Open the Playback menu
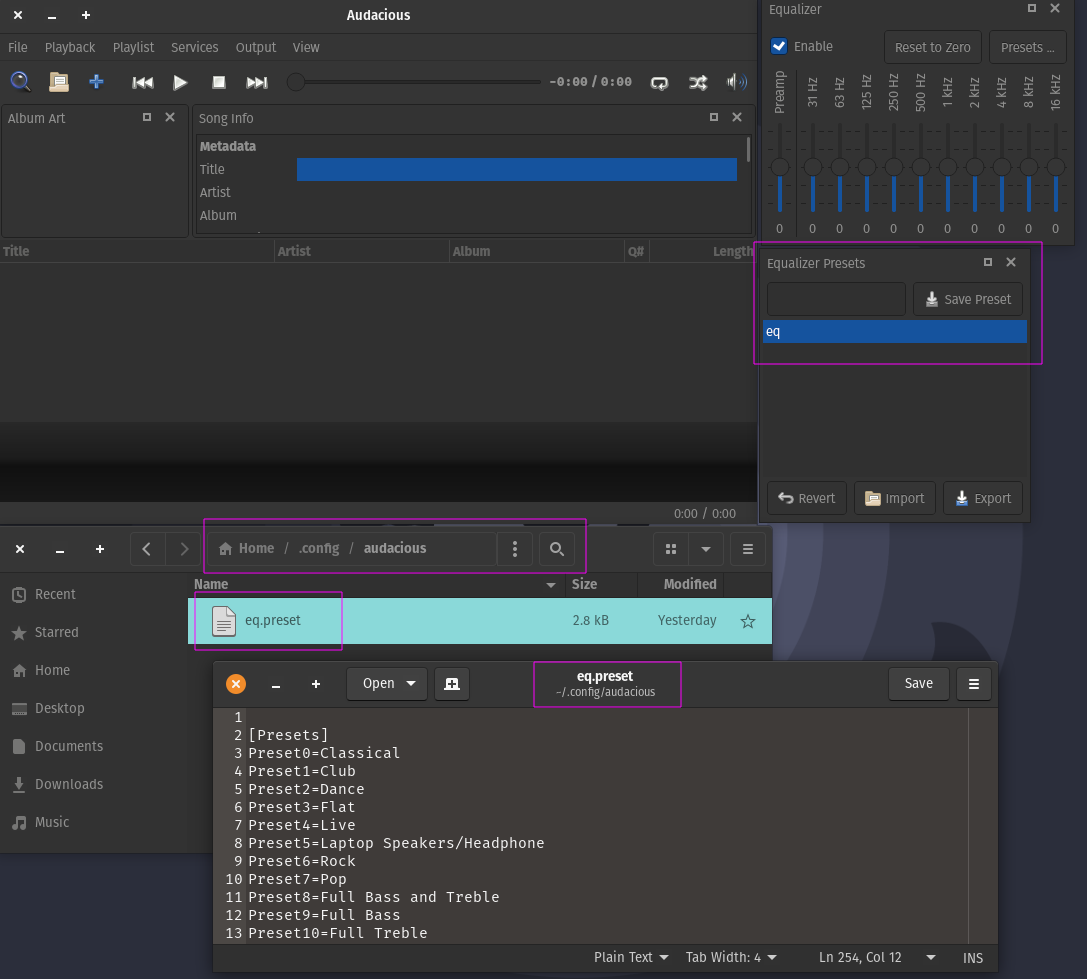The image size is (1087, 979). click(70, 47)
